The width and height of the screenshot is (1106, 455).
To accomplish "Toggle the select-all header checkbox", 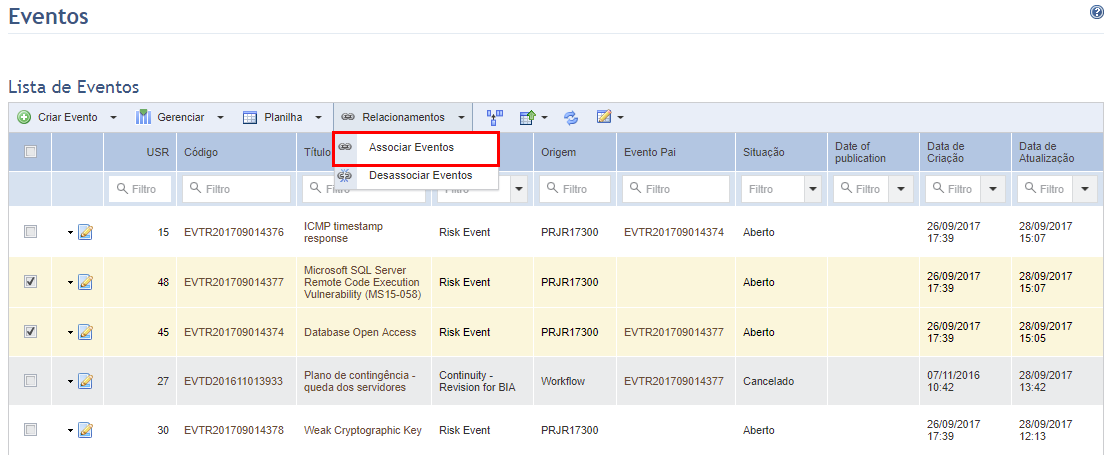I will [x=30, y=151].
